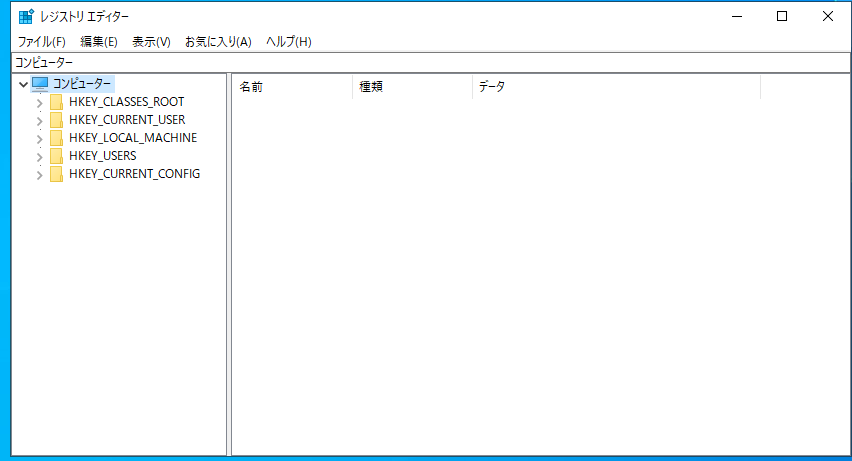The width and height of the screenshot is (852, 461).
Task: Expand the HKEY_CLASSES_ROOT key
Action: [x=40, y=102]
